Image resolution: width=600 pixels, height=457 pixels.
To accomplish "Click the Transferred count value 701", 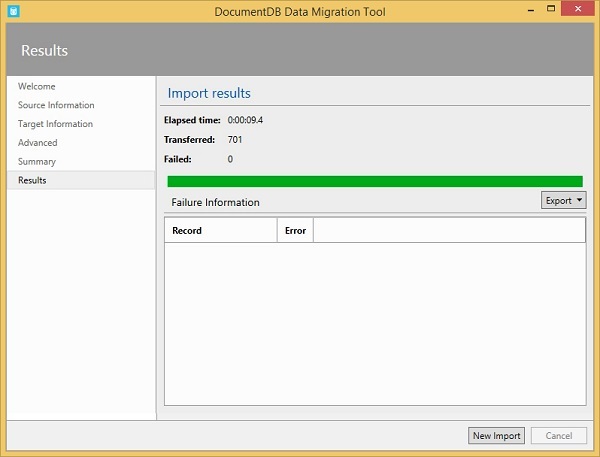I will pyautogui.click(x=235, y=139).
